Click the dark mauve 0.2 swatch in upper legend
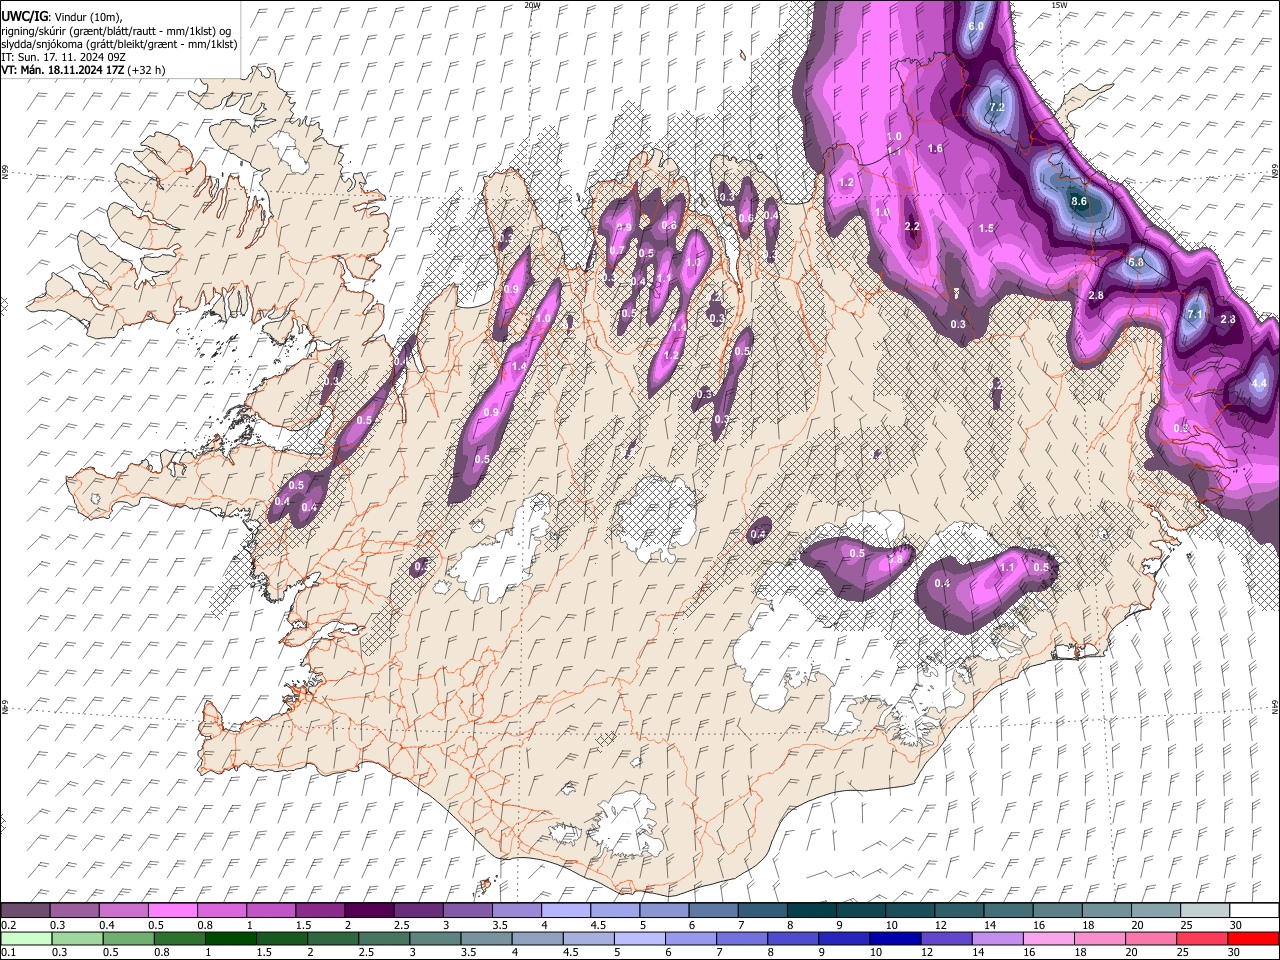 (x=25, y=910)
